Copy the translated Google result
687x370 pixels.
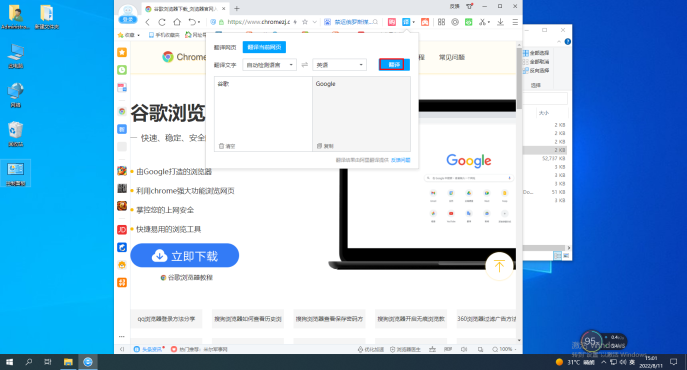tap(325, 146)
